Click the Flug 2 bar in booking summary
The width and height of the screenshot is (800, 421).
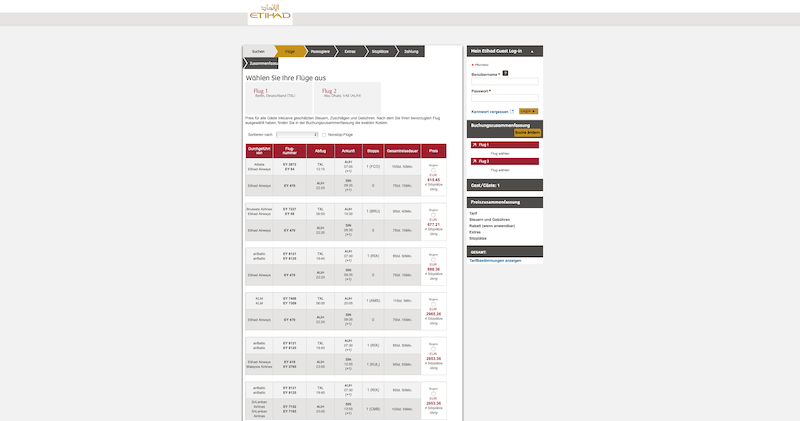(x=505, y=161)
